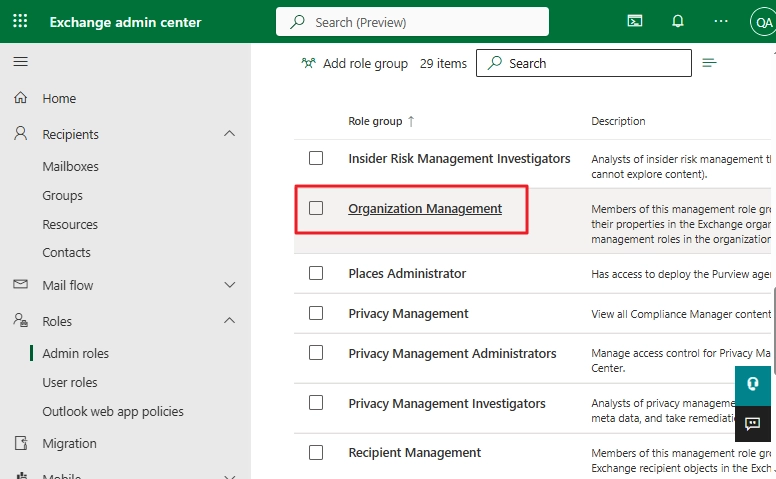Open the list filter options icon
This screenshot has height=479, width=776.
tap(709, 63)
